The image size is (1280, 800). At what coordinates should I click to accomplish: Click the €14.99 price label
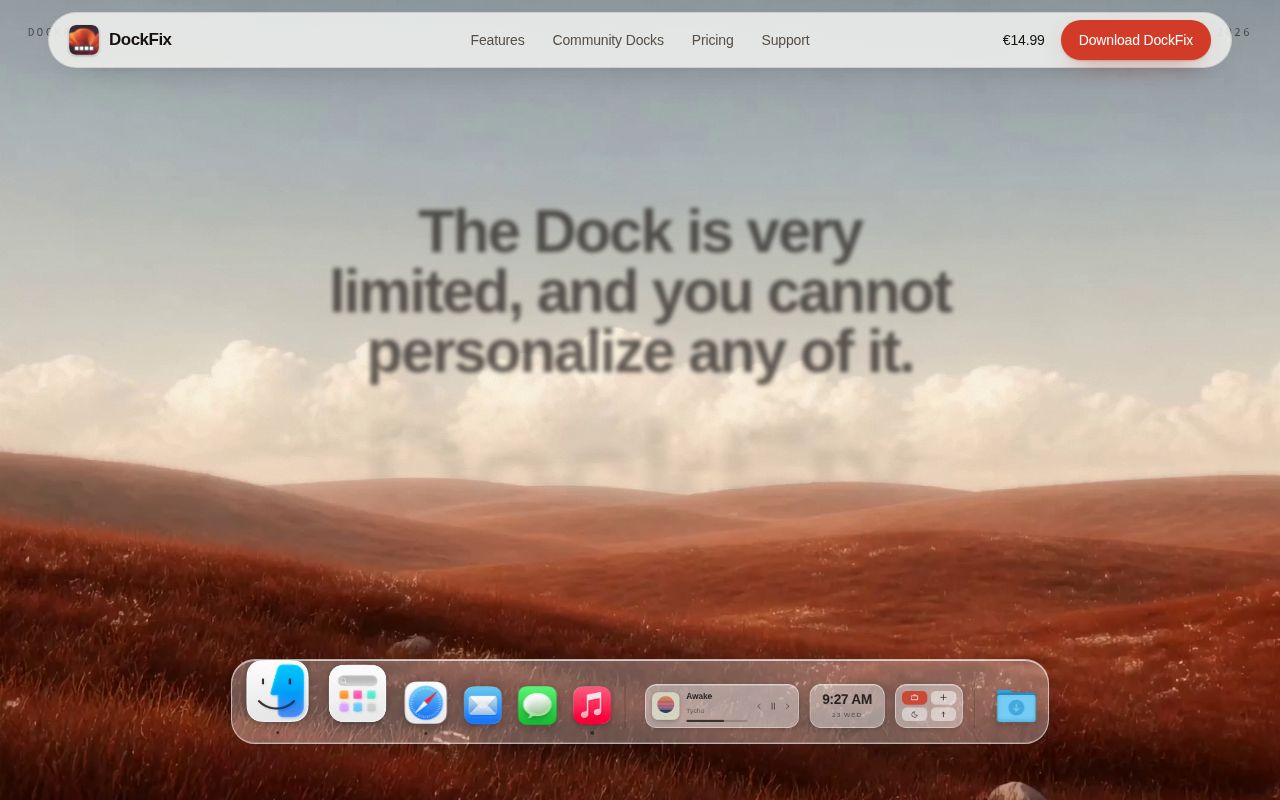1023,40
